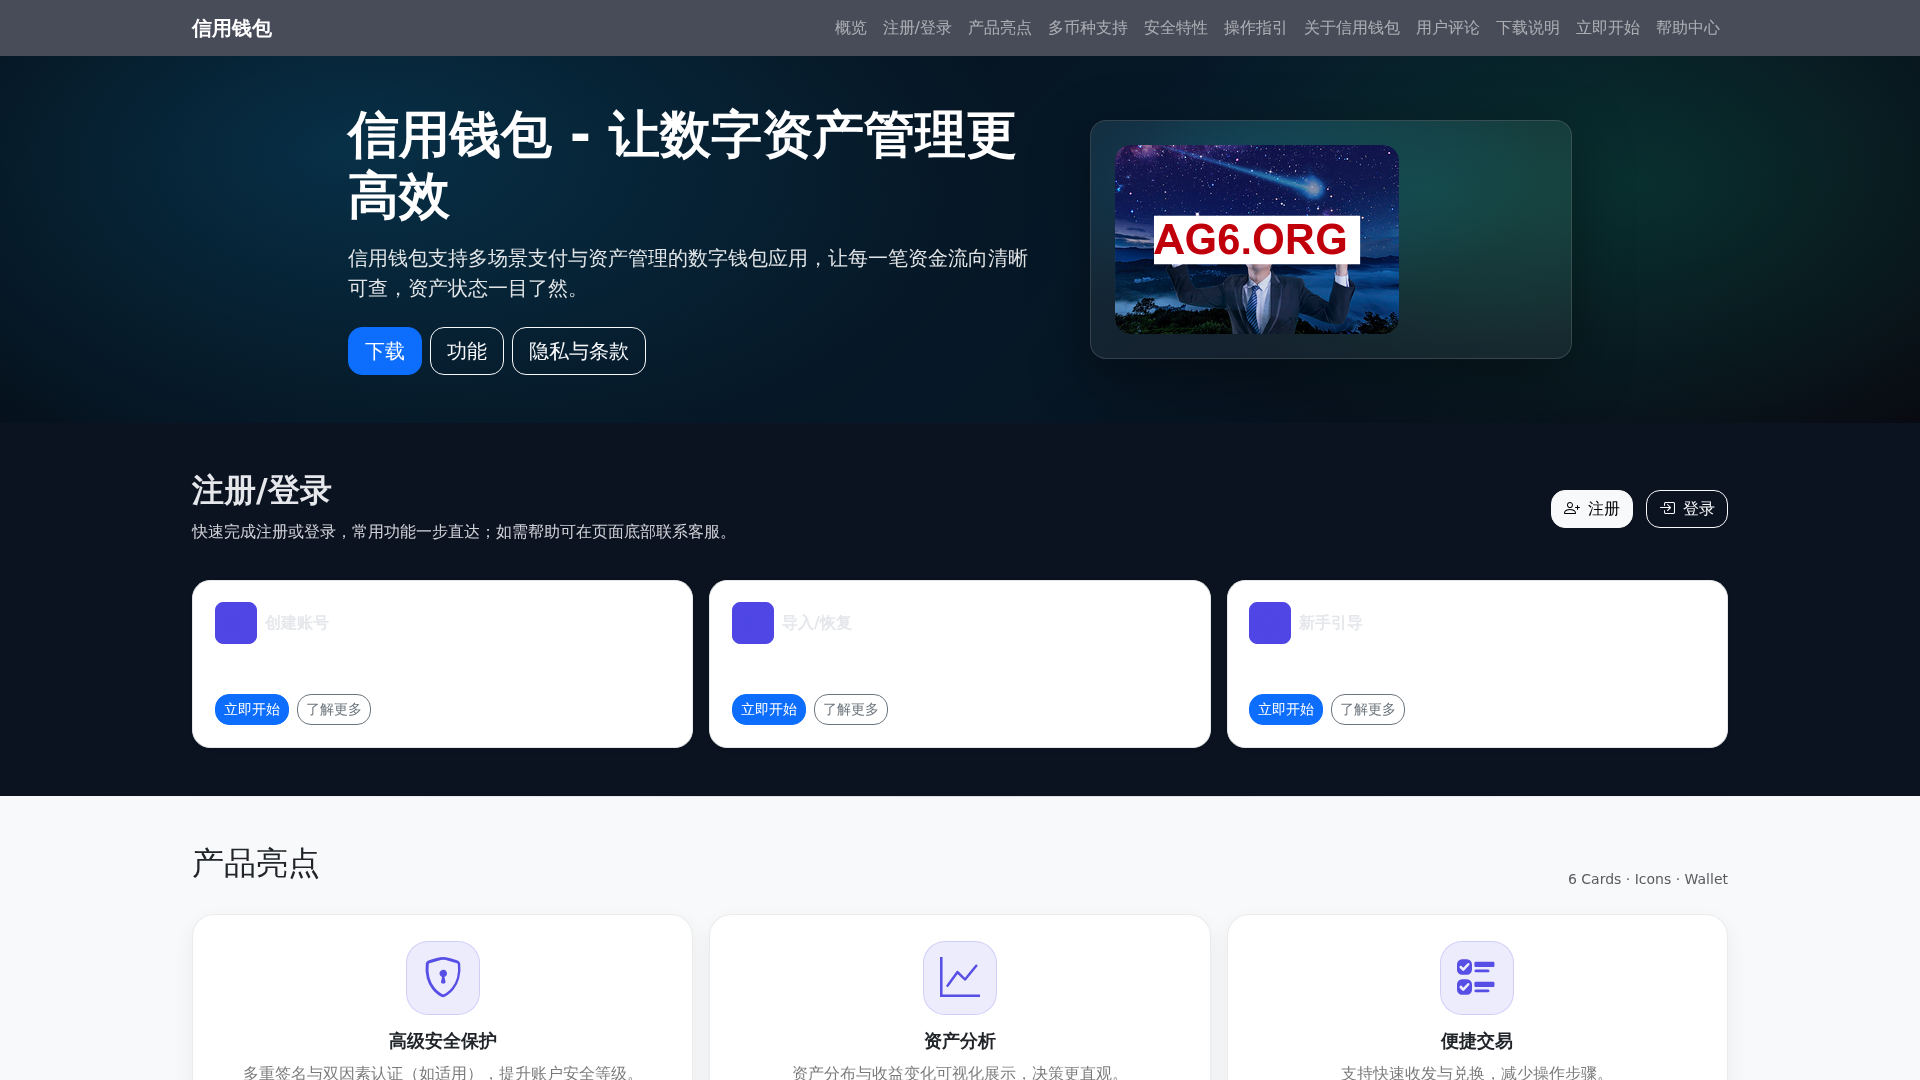
Task: Jump to 用户评论 section
Action: 1448,28
